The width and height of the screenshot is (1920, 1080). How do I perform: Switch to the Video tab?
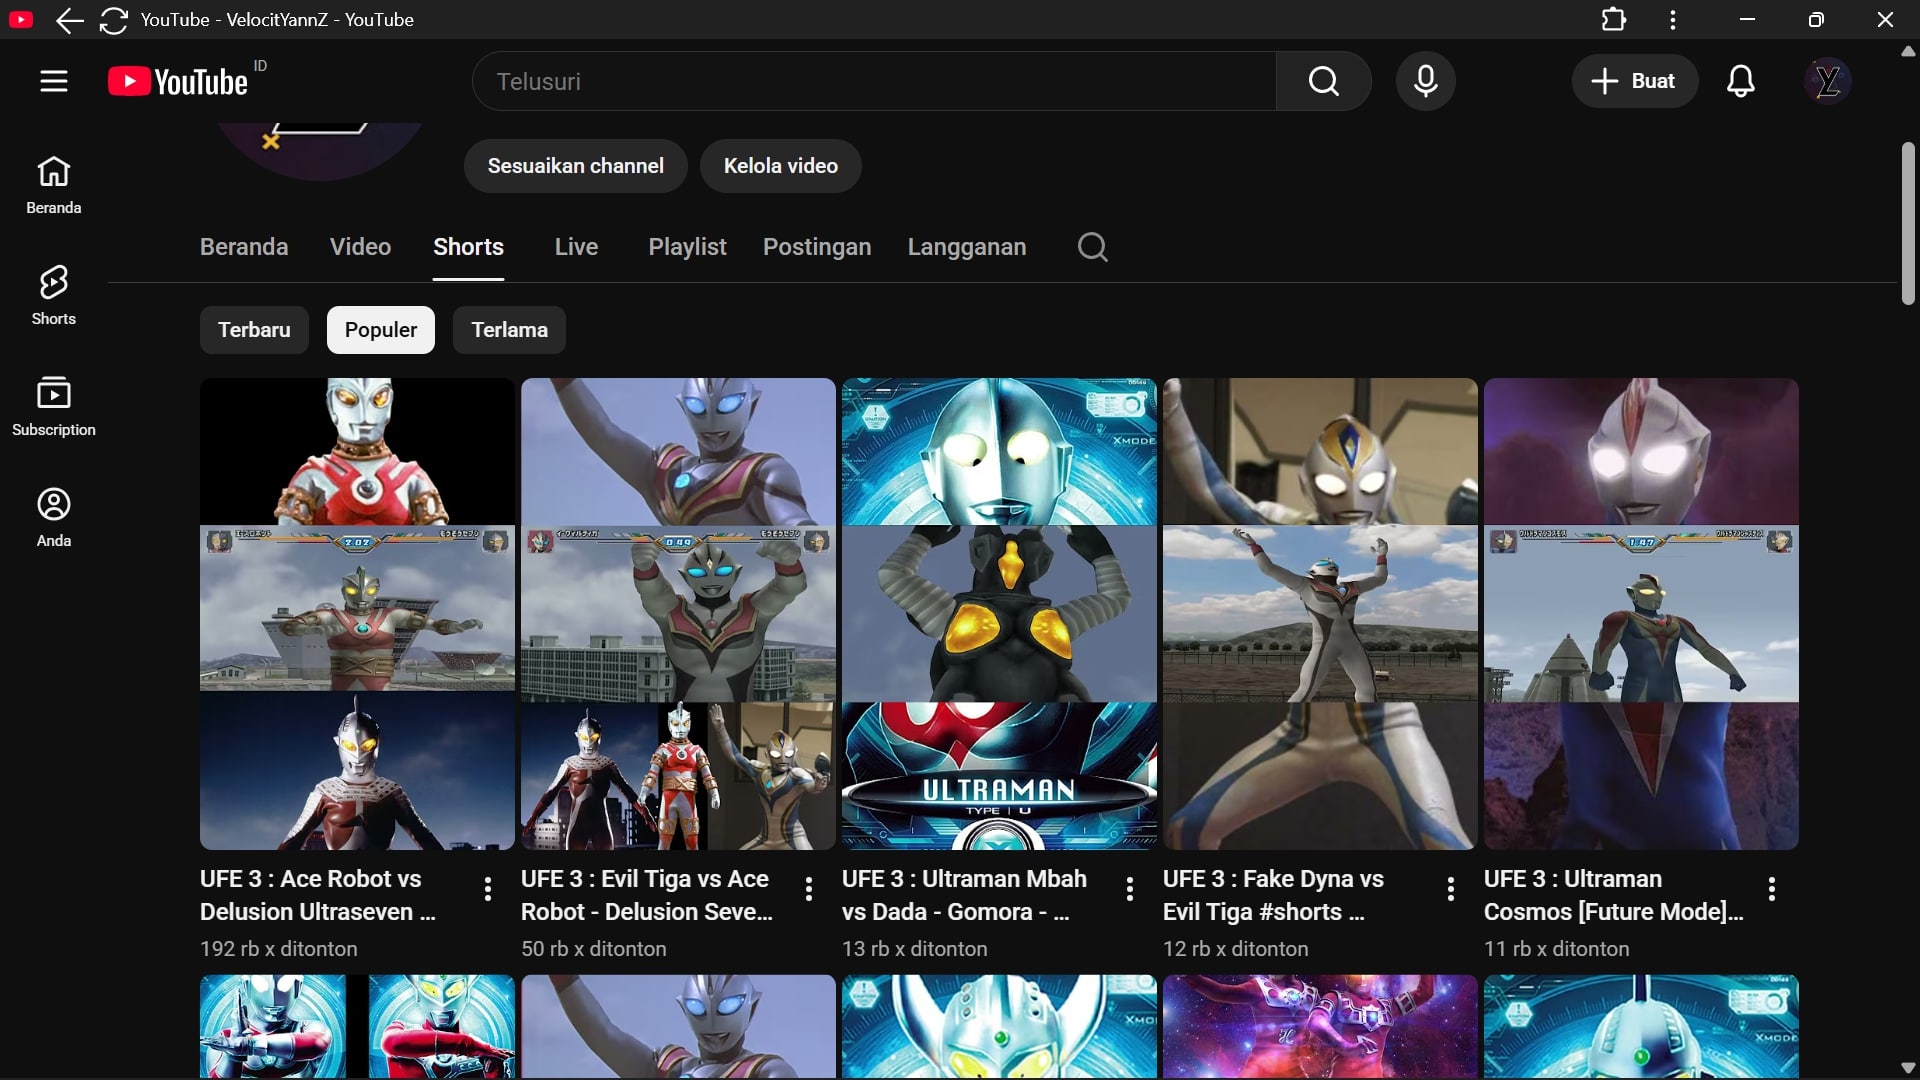[360, 247]
